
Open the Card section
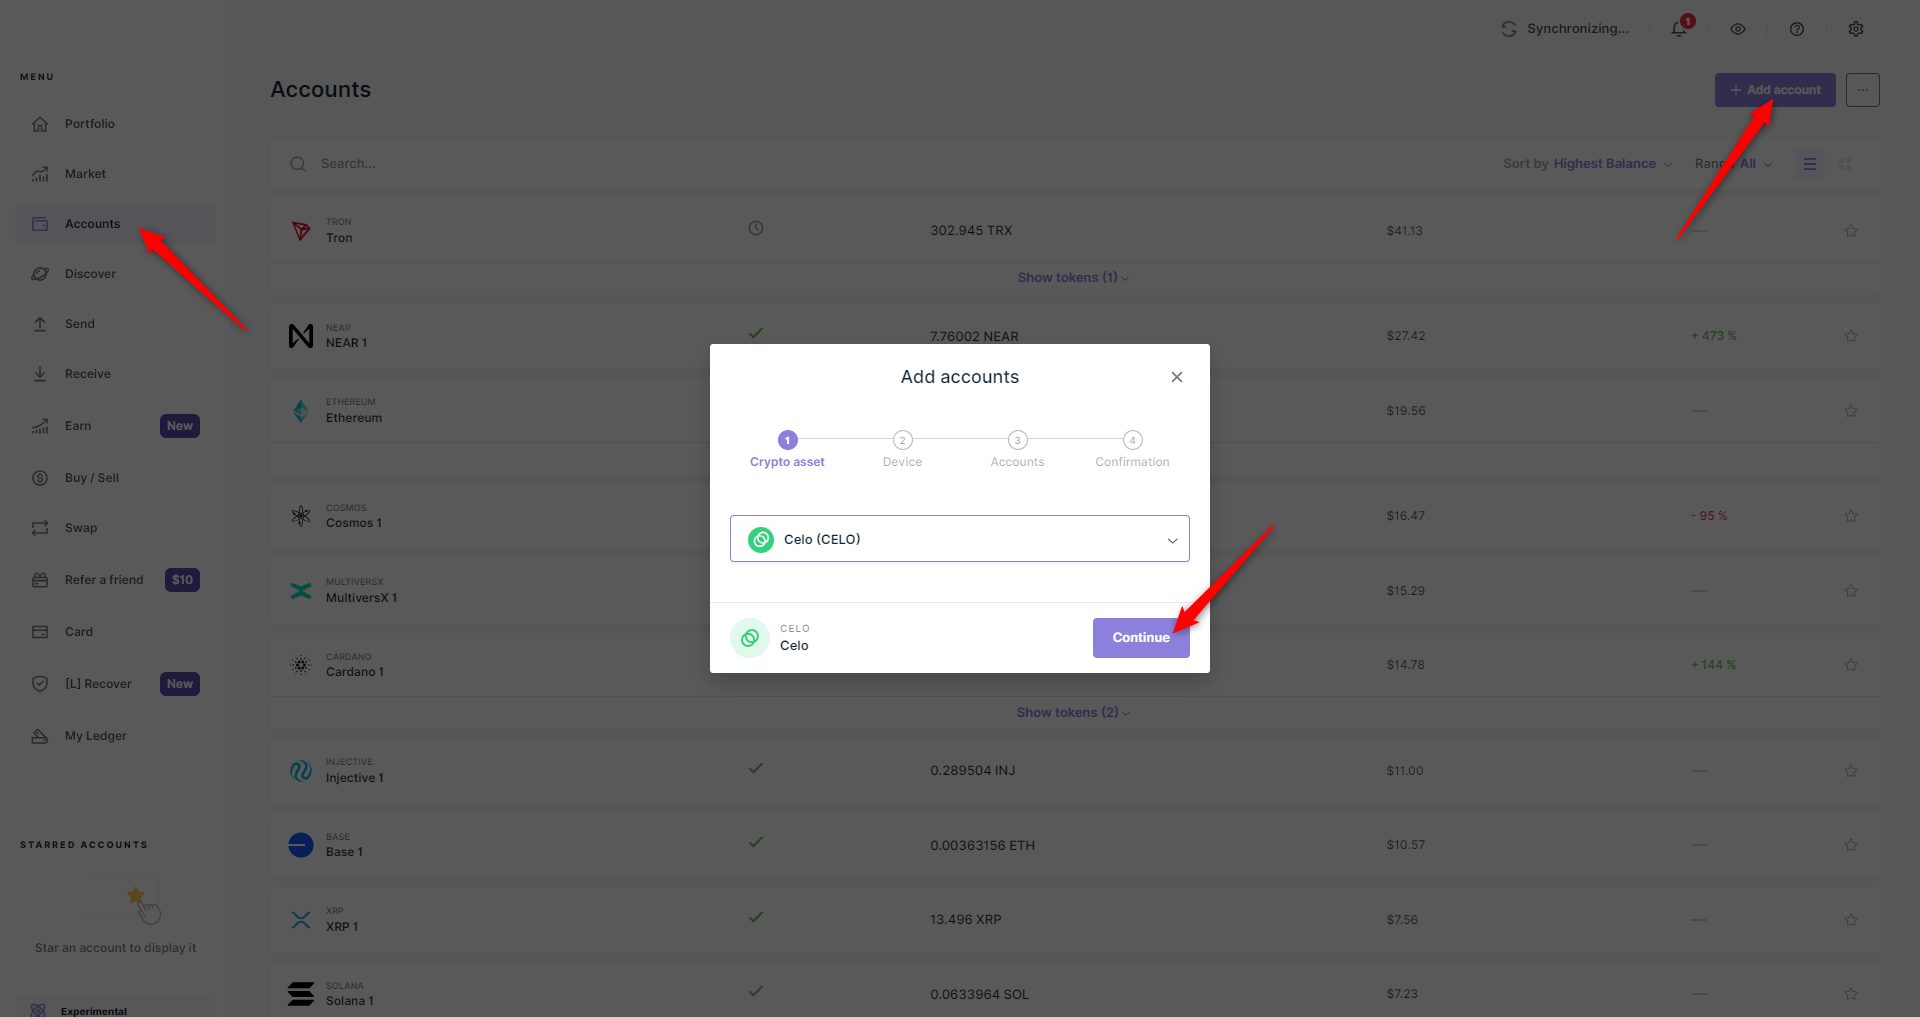[115, 632]
